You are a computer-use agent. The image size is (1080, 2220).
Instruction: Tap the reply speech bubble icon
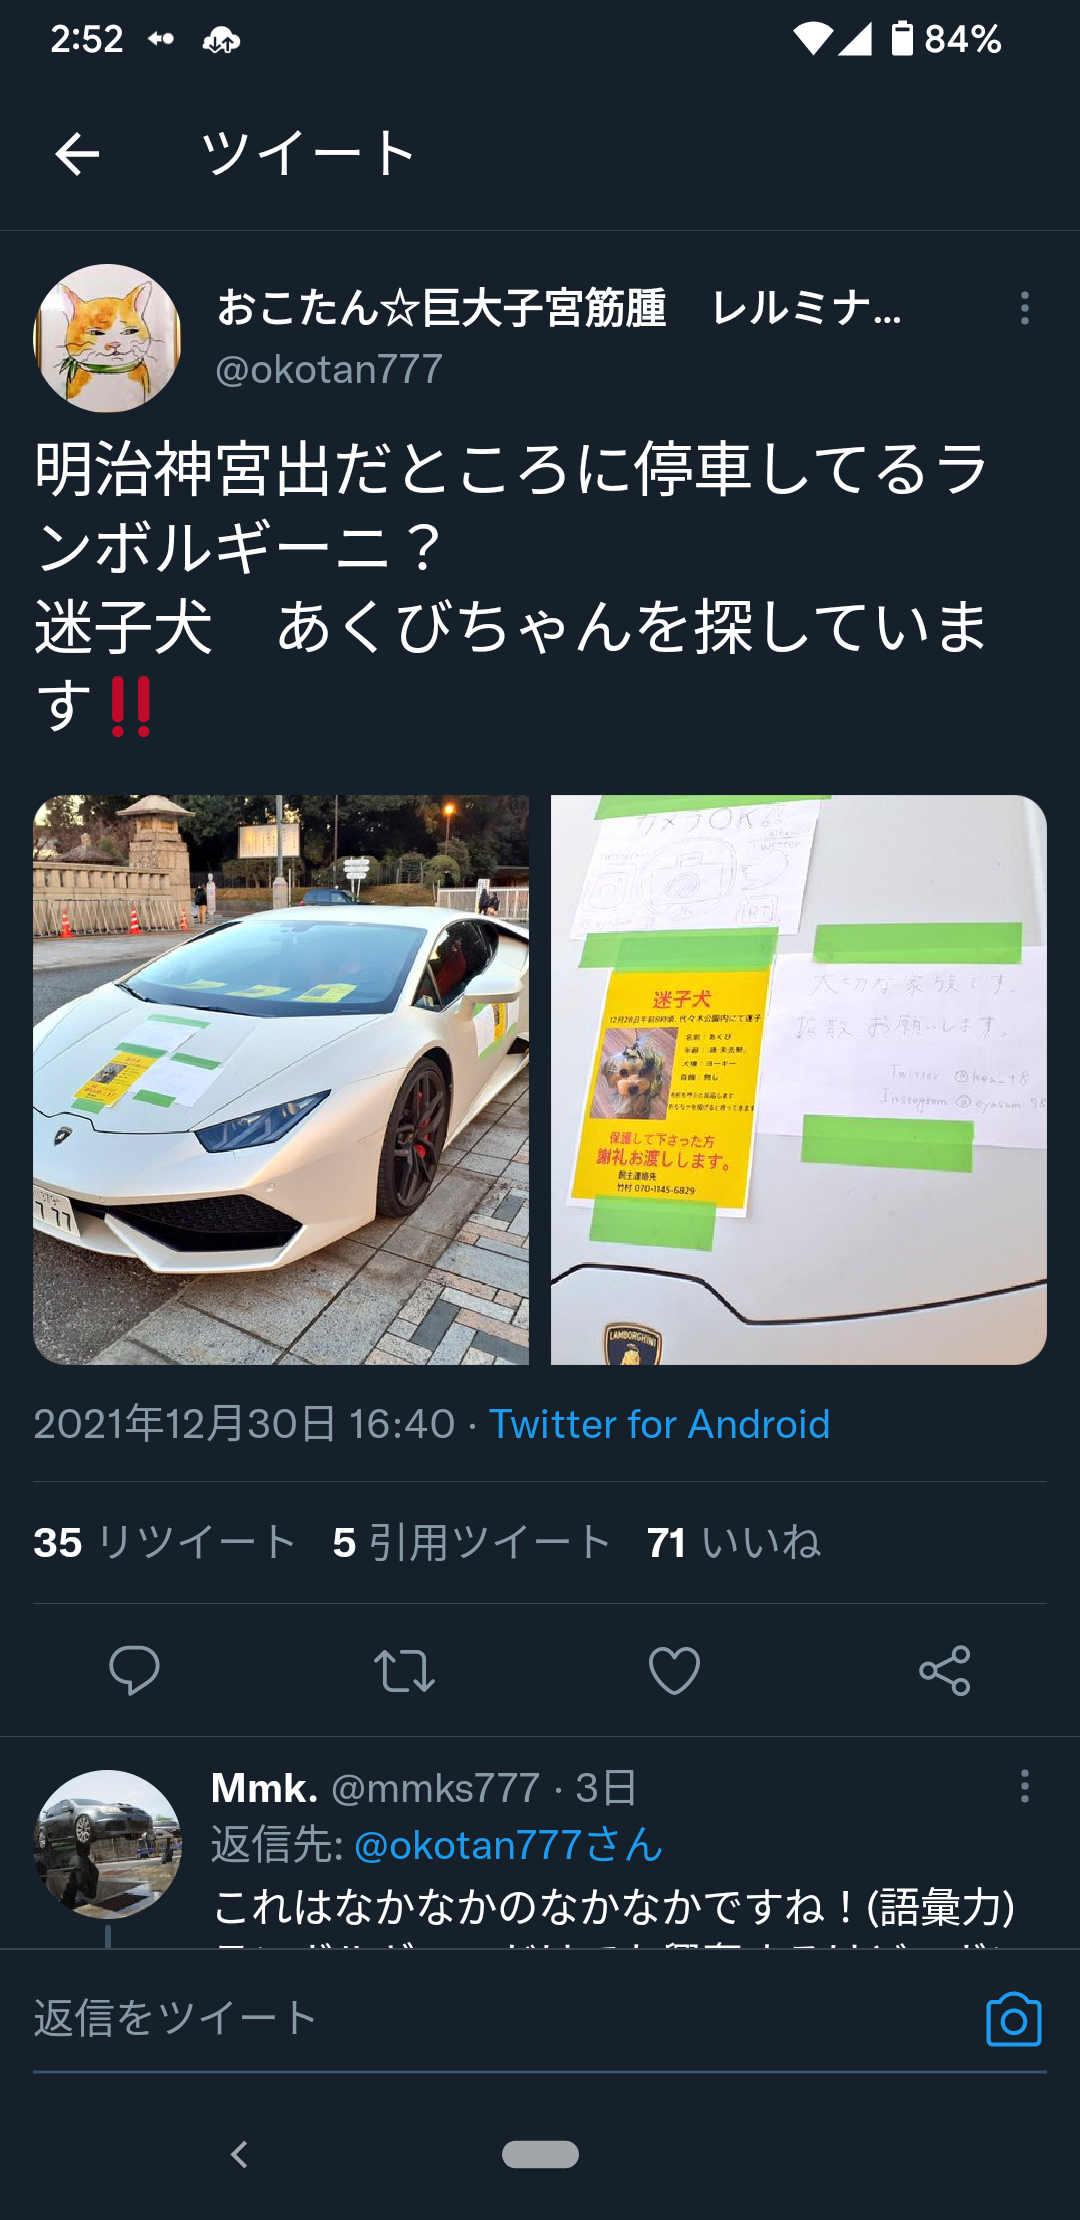click(x=134, y=1670)
